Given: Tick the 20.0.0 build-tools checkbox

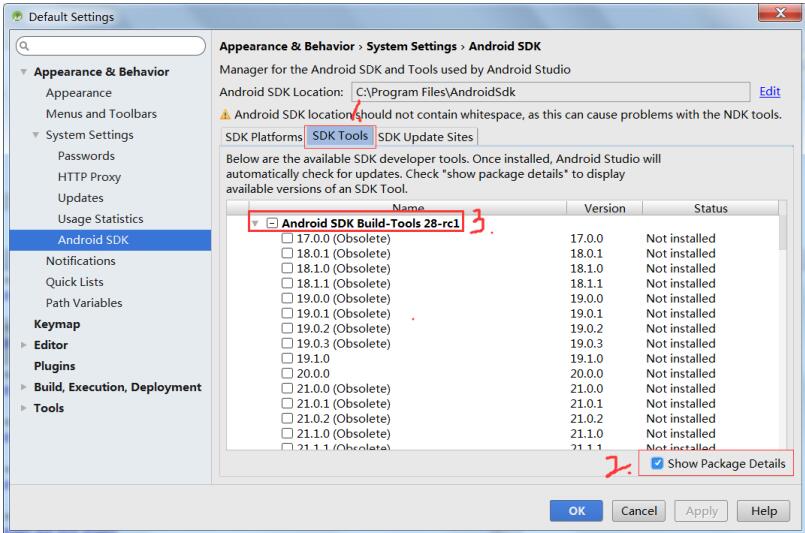Looking at the screenshot, I should tap(287, 373).
